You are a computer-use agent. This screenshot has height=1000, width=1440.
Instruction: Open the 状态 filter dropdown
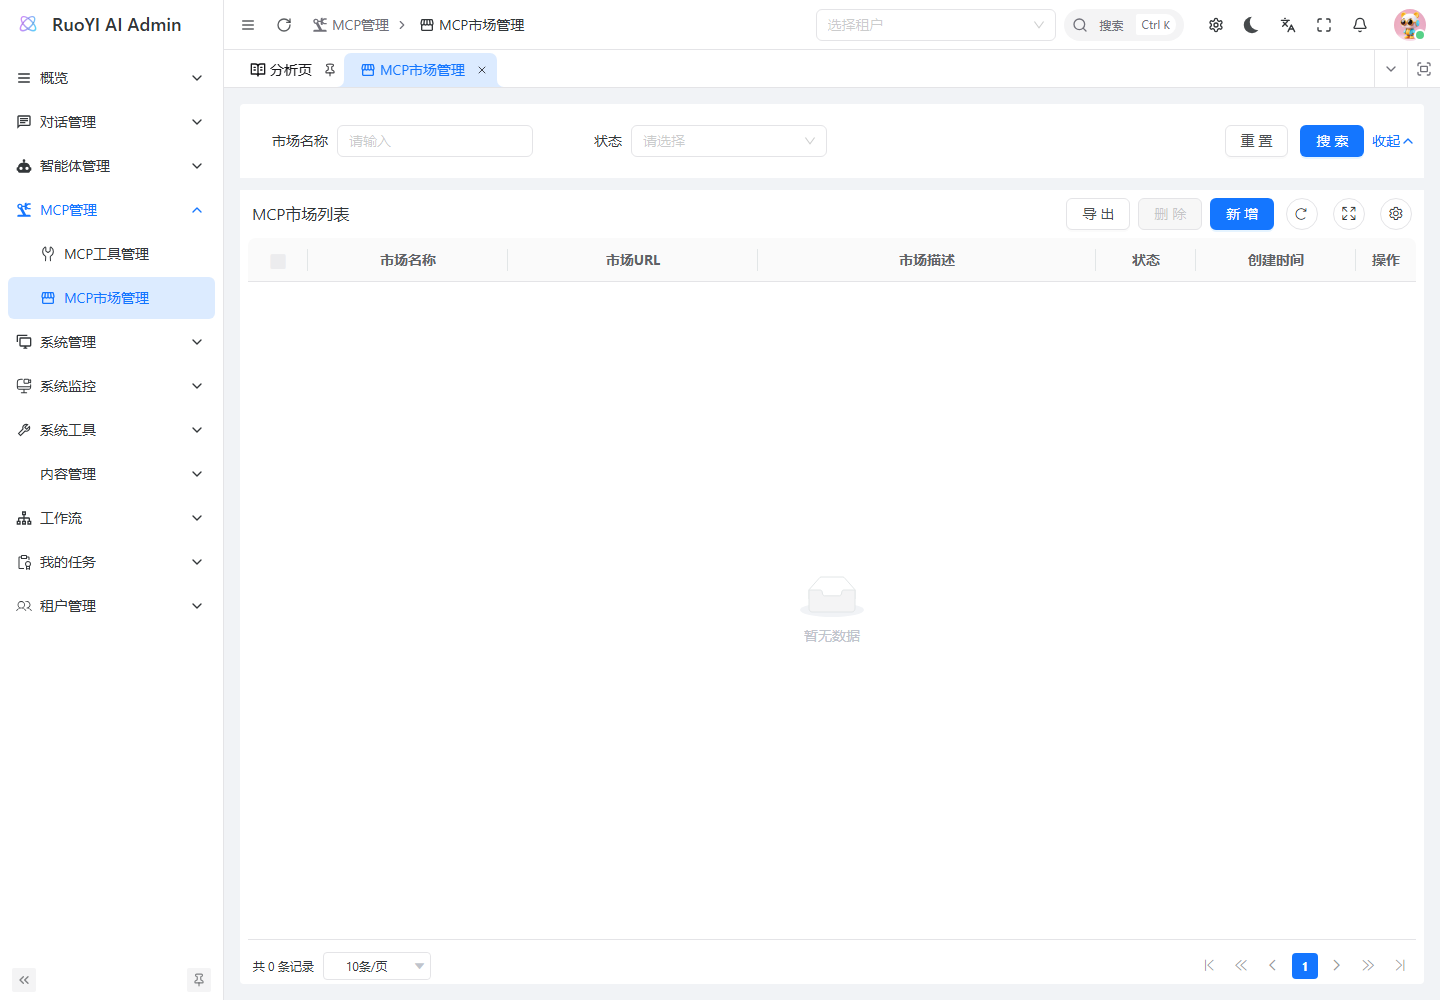click(729, 141)
